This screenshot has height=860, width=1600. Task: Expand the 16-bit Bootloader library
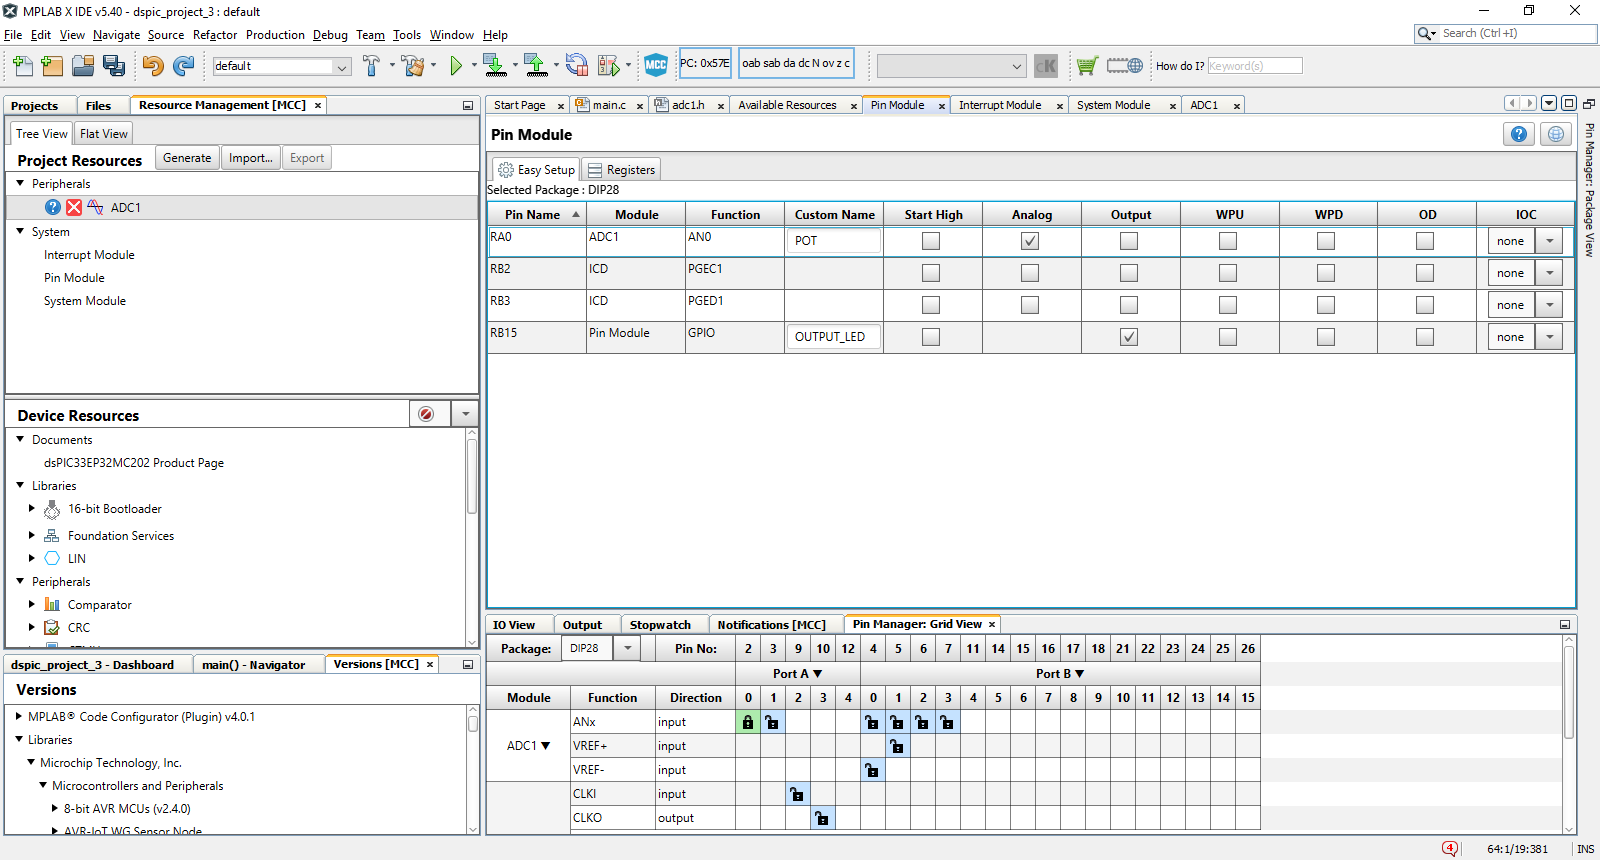click(x=32, y=509)
